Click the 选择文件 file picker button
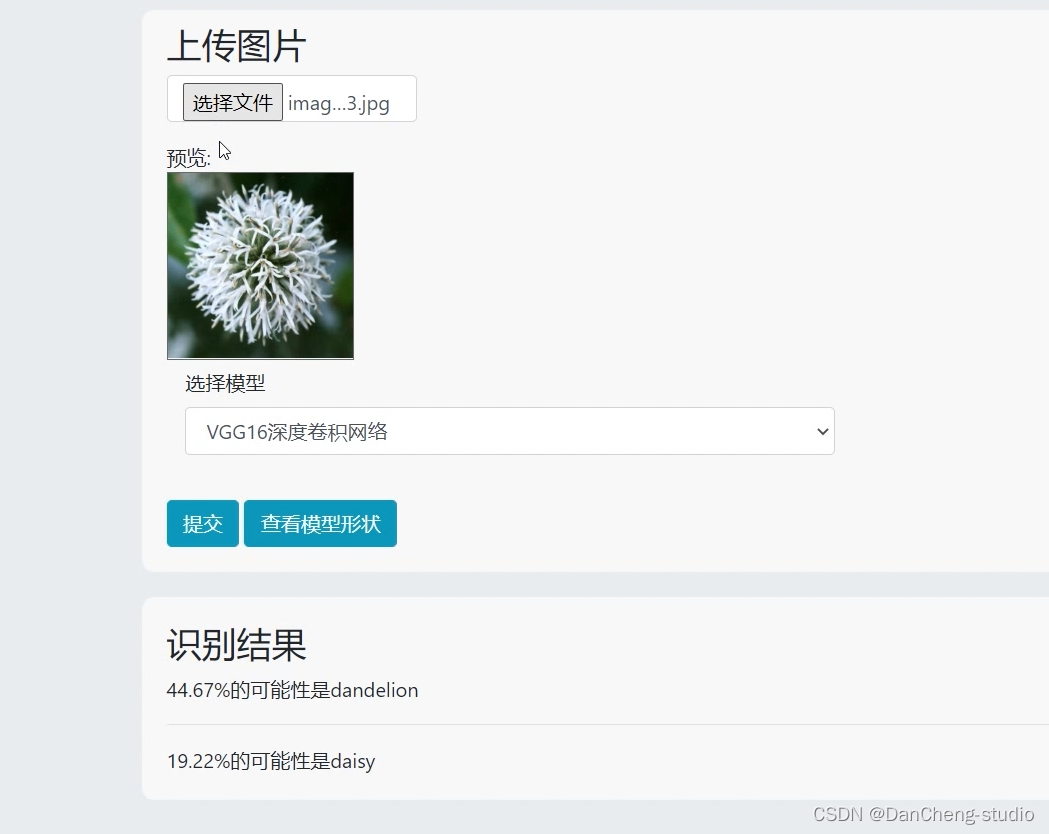 point(232,101)
